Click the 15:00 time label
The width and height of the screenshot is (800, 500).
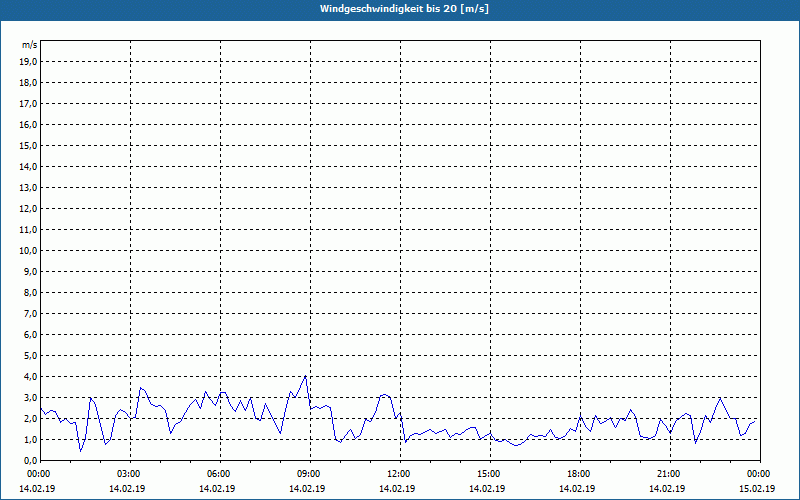(x=491, y=474)
